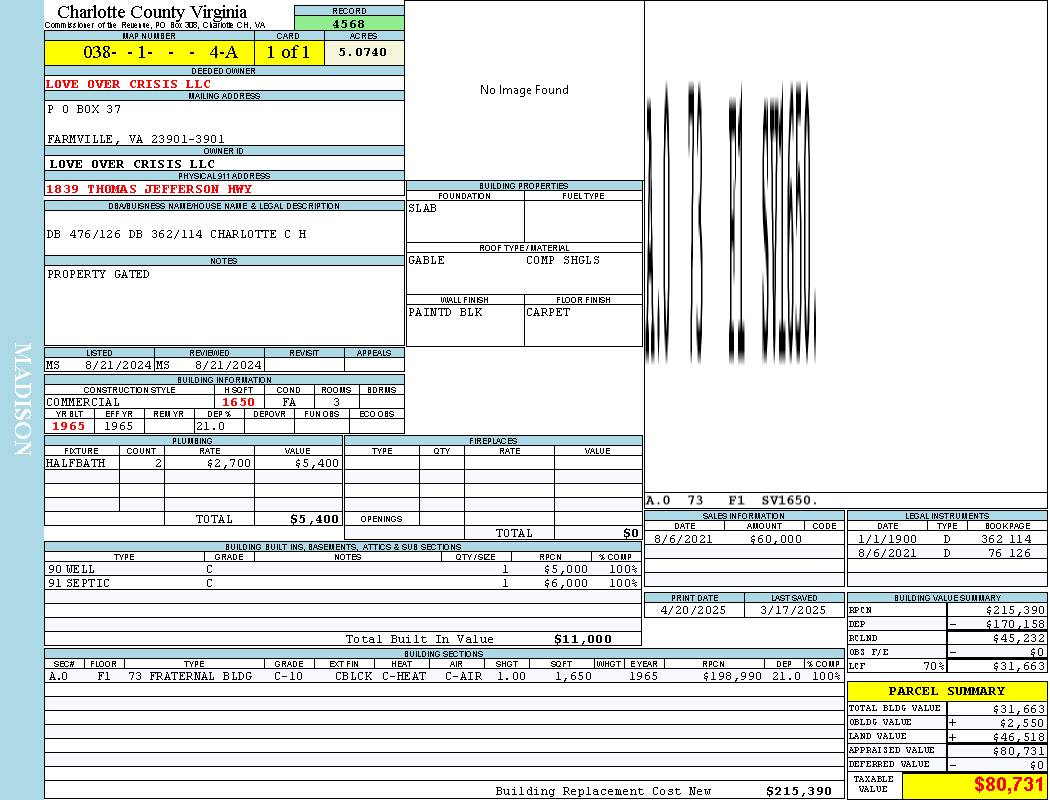
Task: Select mailing address line P O BOX 37
Action: click(x=84, y=109)
